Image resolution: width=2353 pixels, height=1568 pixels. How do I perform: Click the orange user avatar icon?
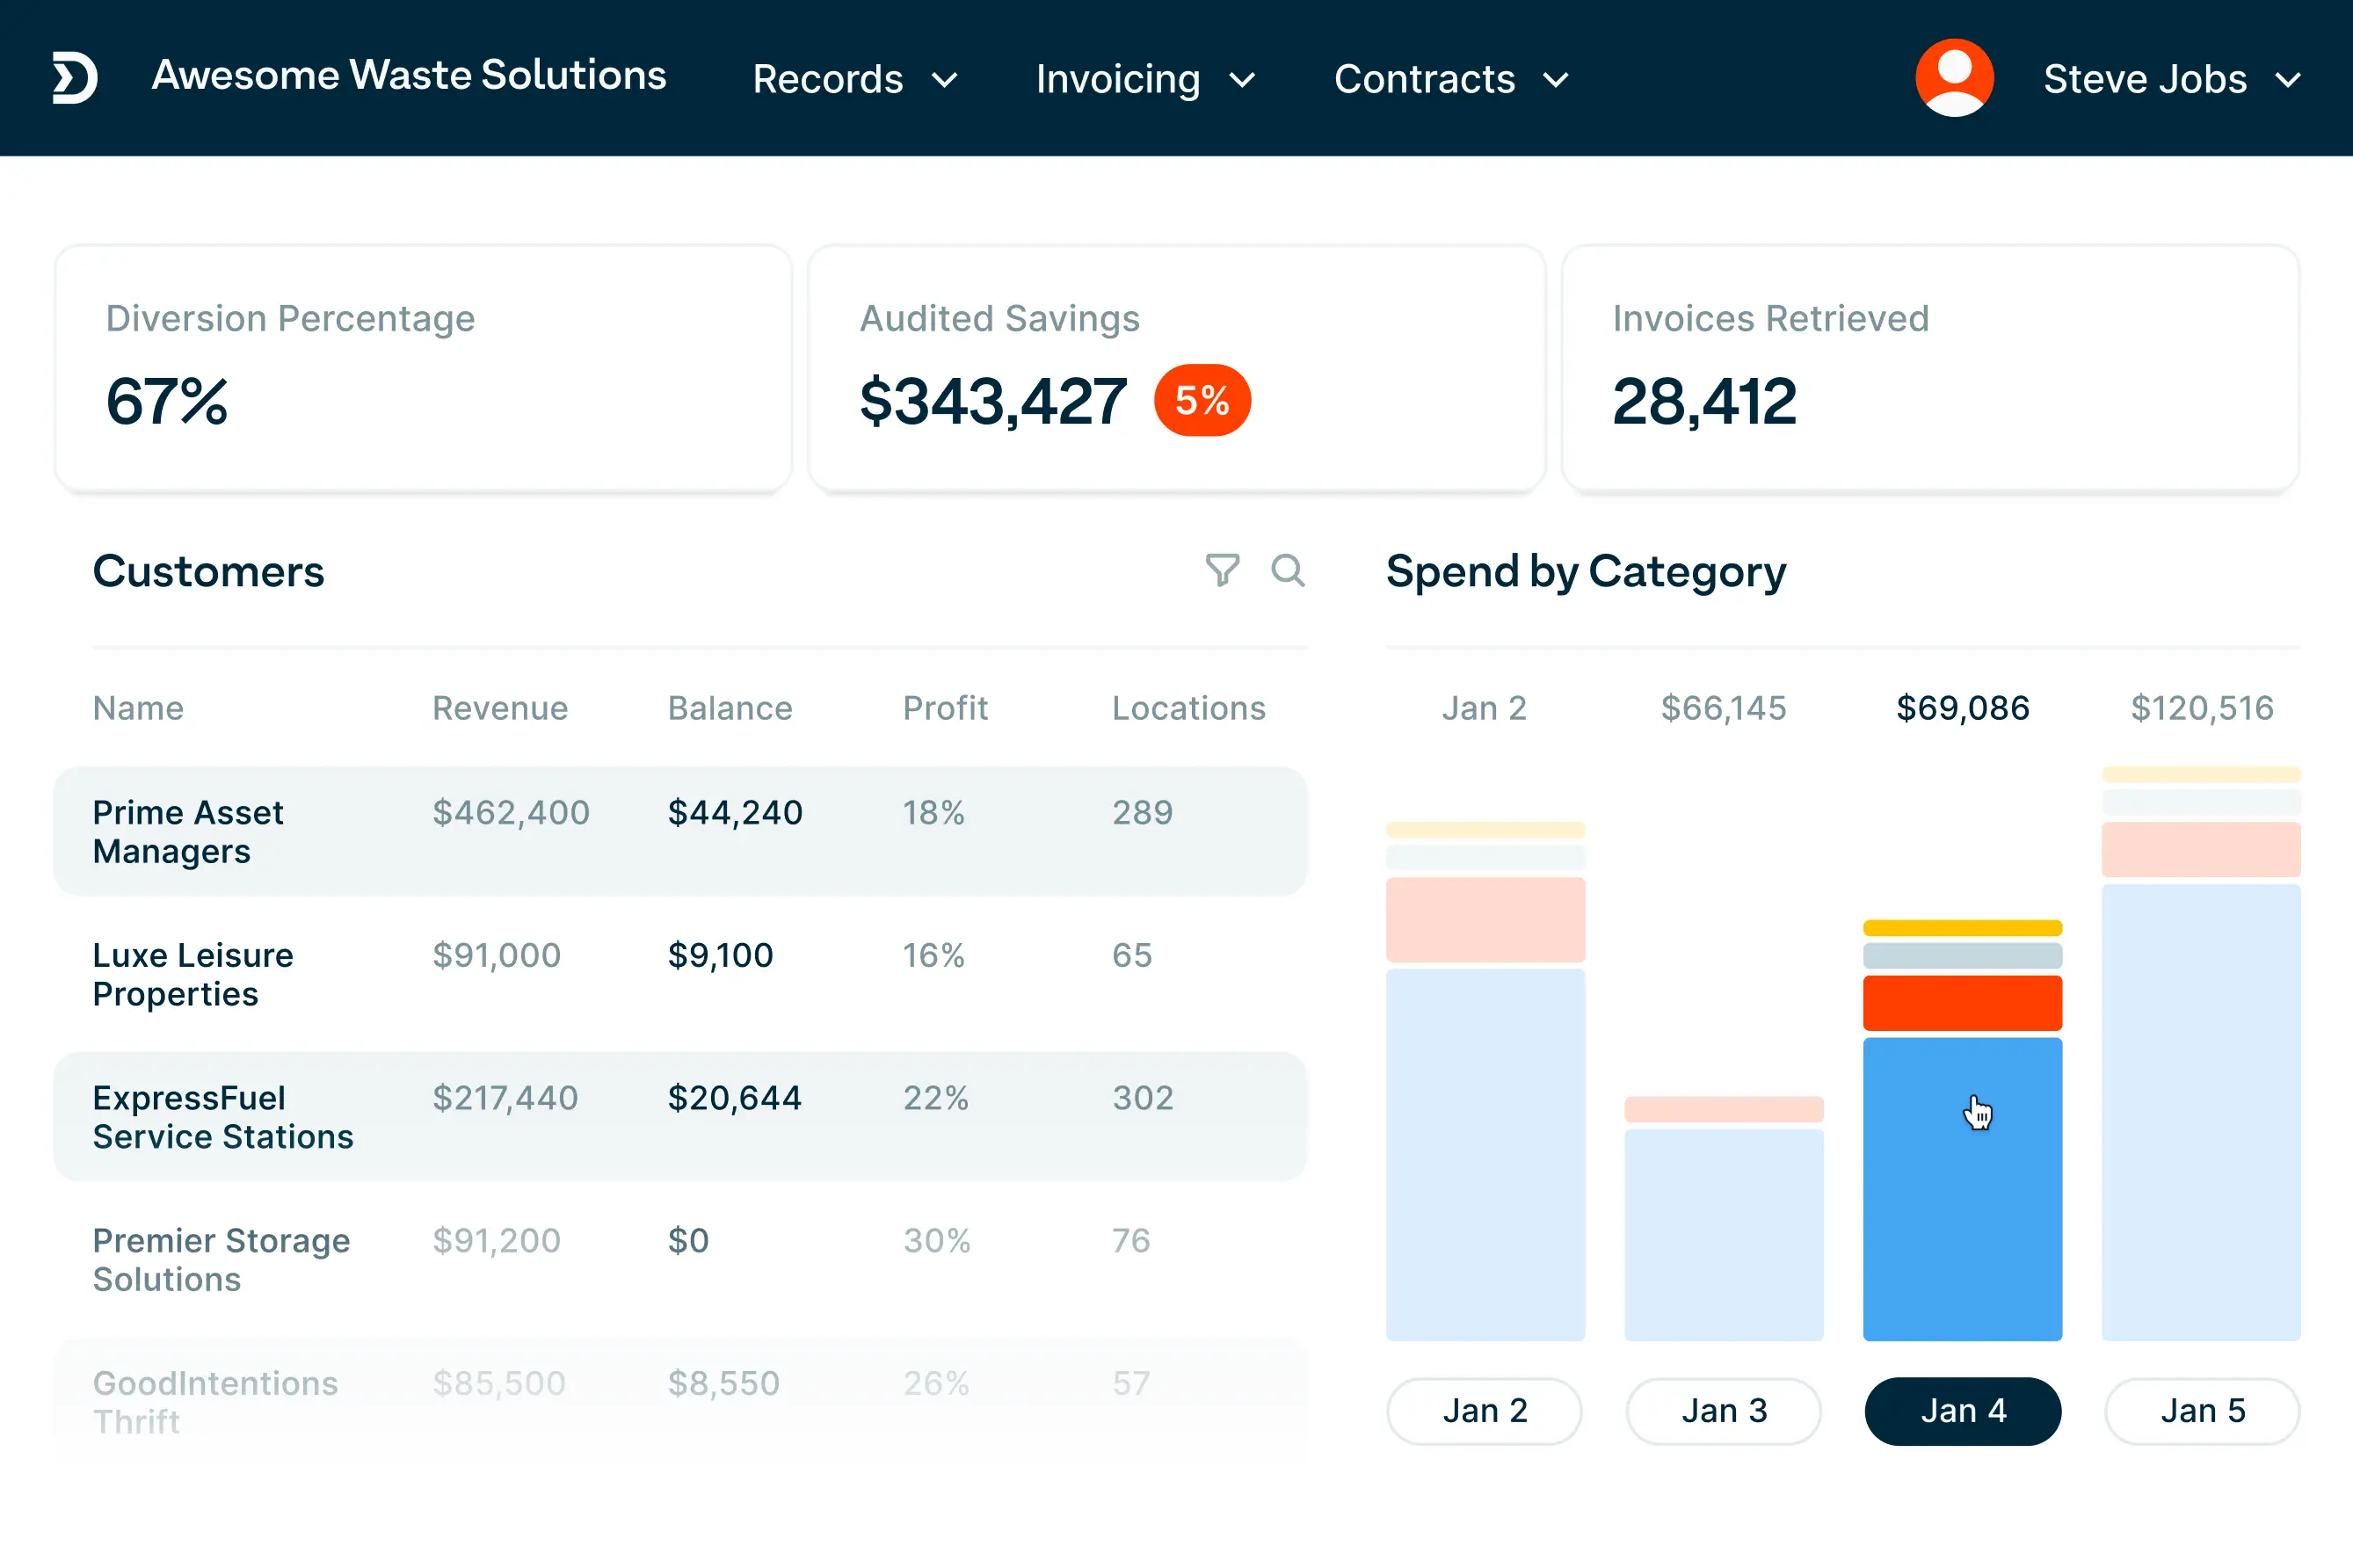1953,78
